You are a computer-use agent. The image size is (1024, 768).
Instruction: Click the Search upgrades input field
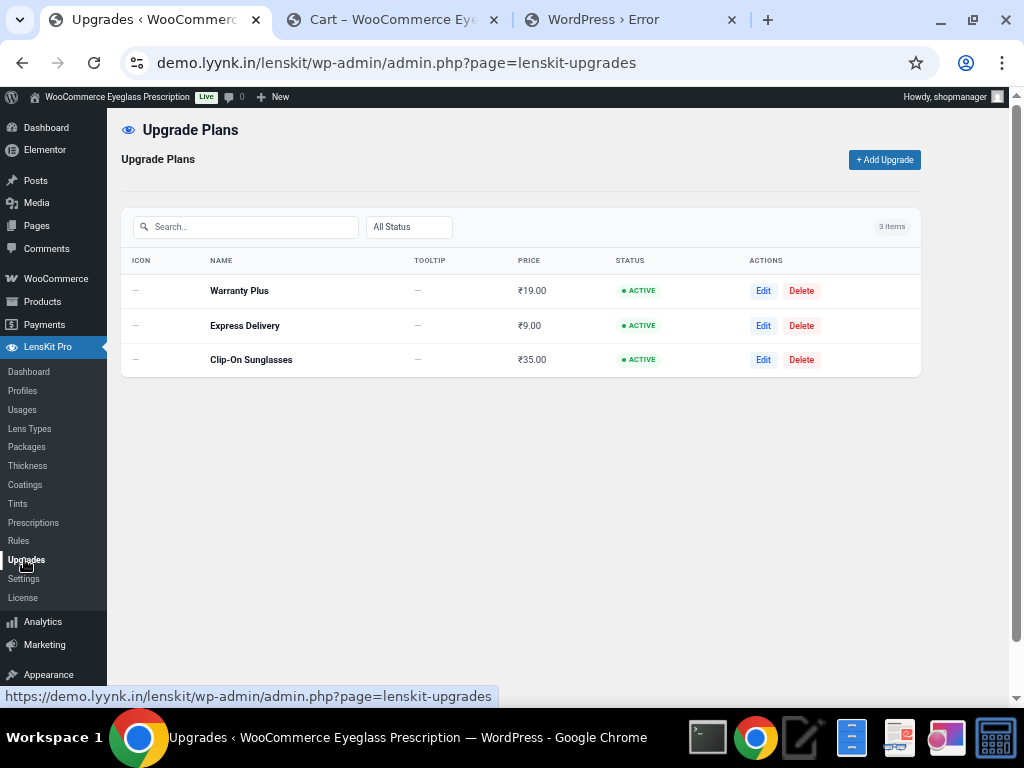(250, 227)
